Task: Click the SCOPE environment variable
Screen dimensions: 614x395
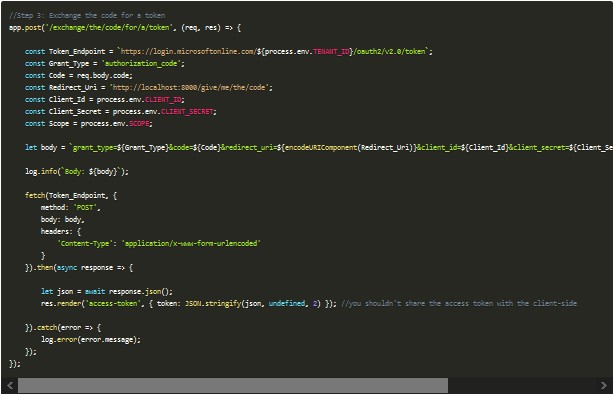Action: coord(139,124)
